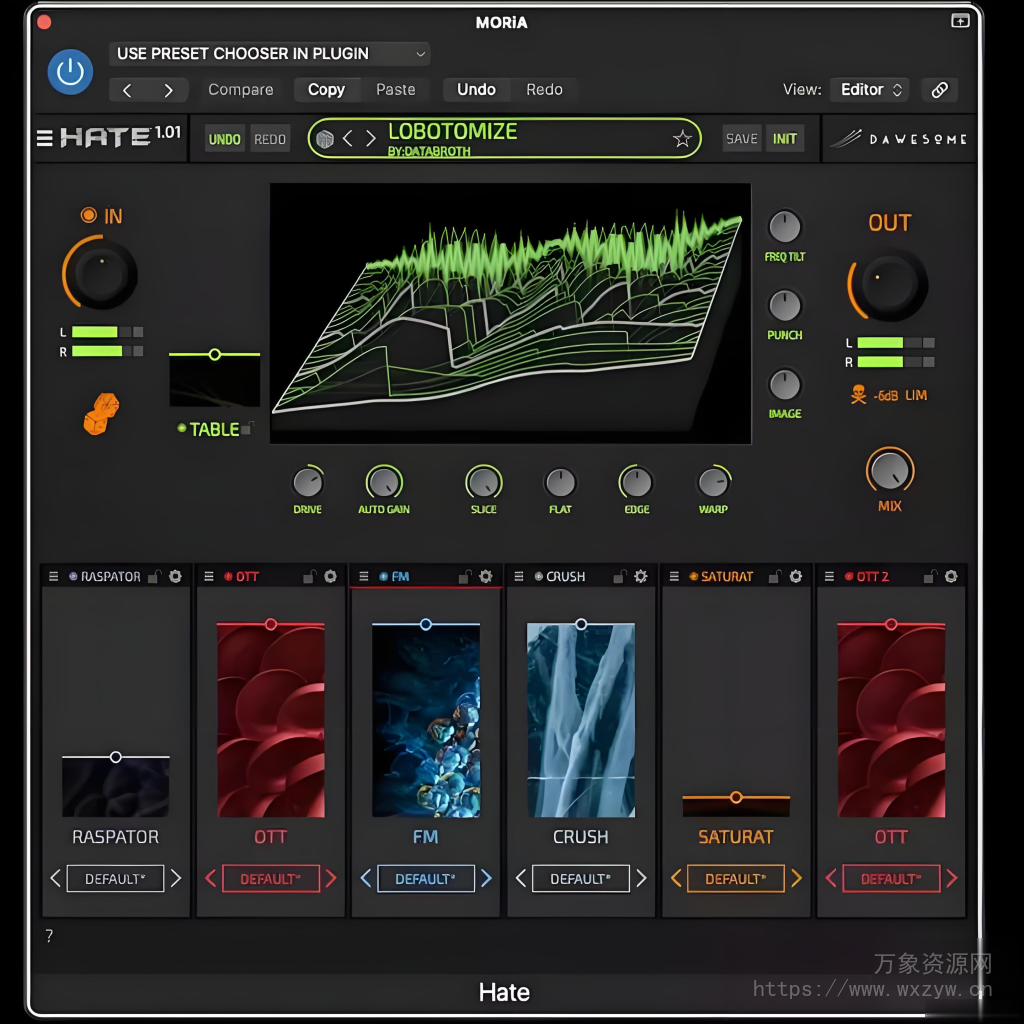Image resolution: width=1024 pixels, height=1024 pixels.
Task: Toggle the power button in the top-left
Action: (69, 72)
